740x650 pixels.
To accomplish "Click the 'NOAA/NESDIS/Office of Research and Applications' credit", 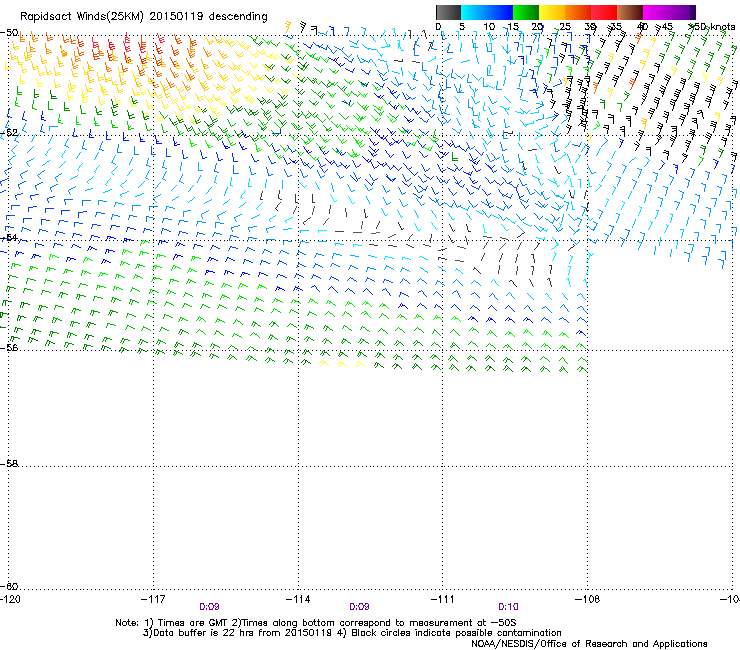I will tap(589, 644).
